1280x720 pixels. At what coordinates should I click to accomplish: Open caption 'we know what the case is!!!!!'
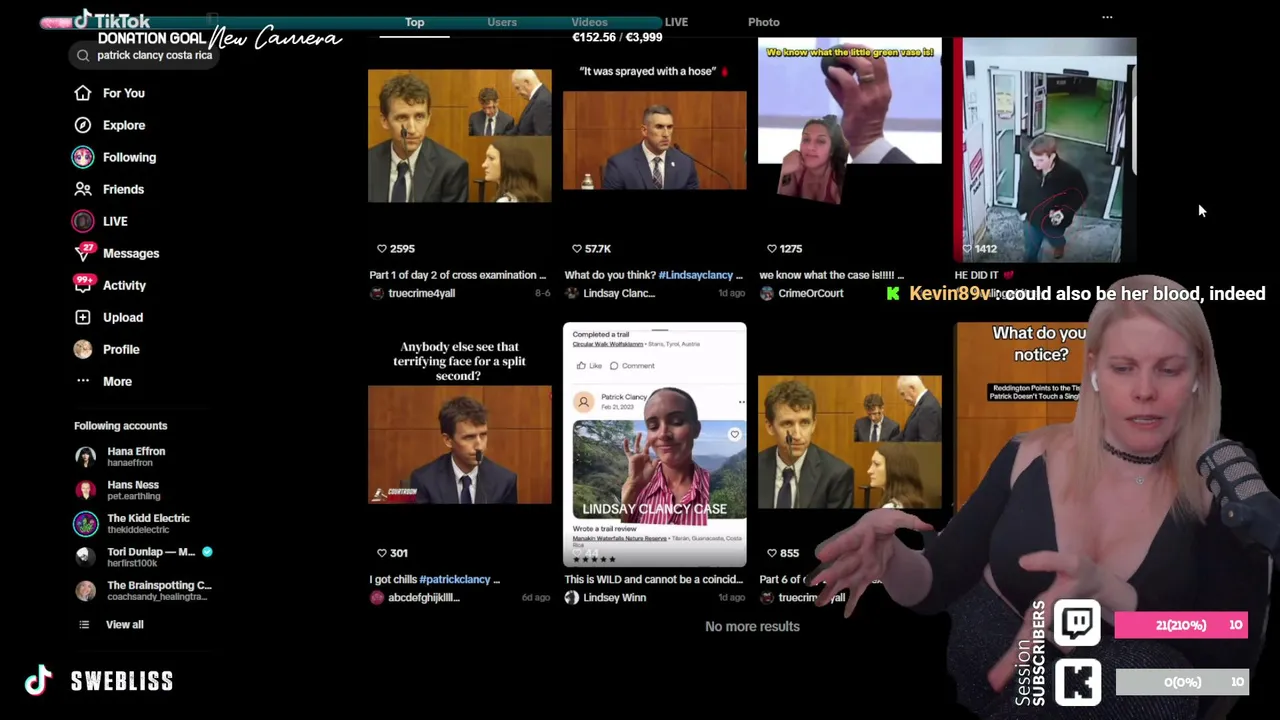(x=832, y=275)
